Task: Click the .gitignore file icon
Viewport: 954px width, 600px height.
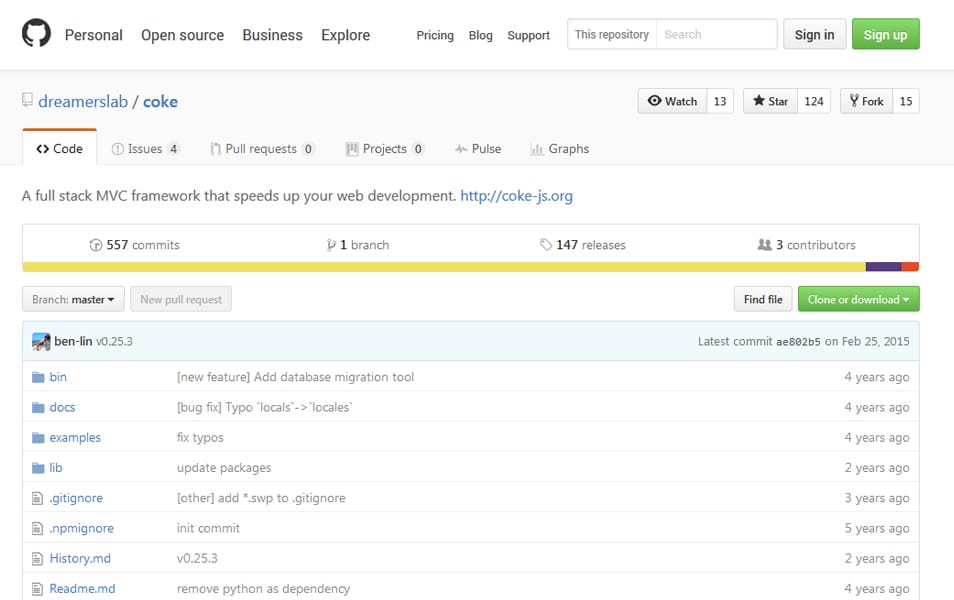Action: (x=38, y=498)
